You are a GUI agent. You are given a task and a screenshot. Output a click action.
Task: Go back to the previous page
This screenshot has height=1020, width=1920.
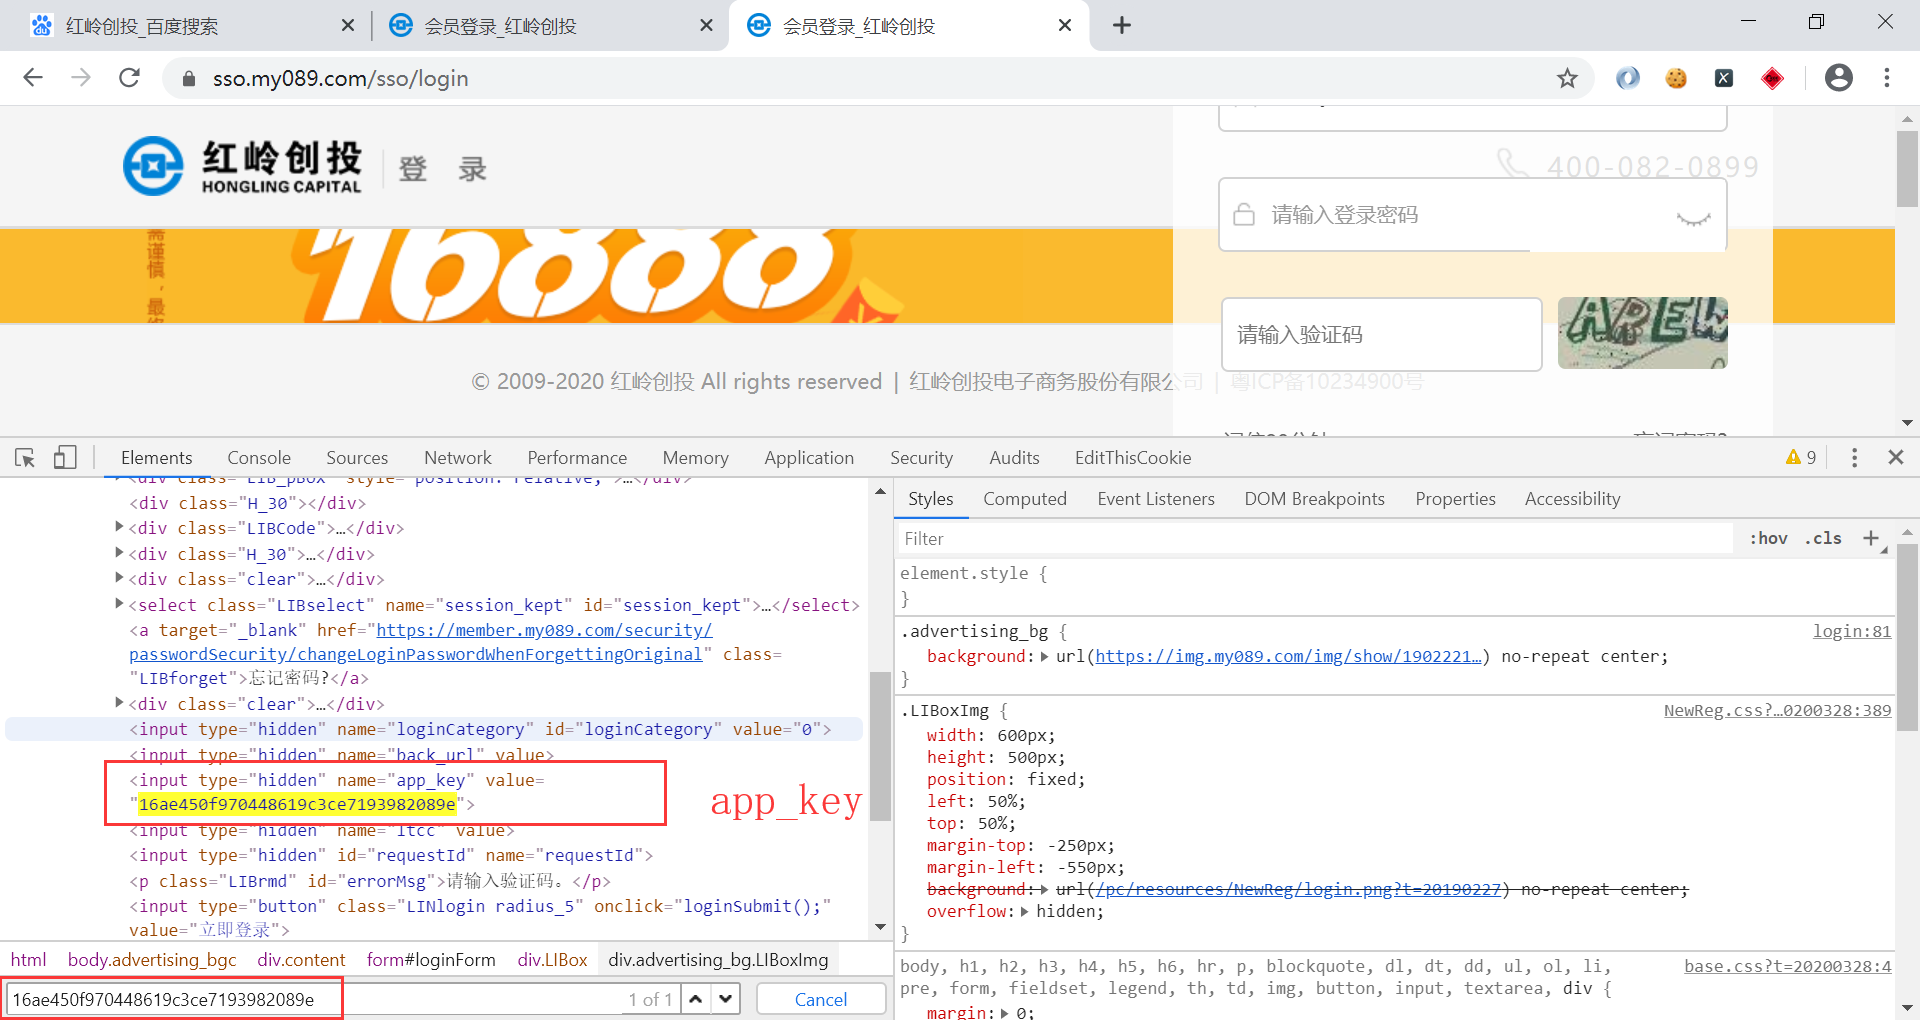tap(33, 78)
